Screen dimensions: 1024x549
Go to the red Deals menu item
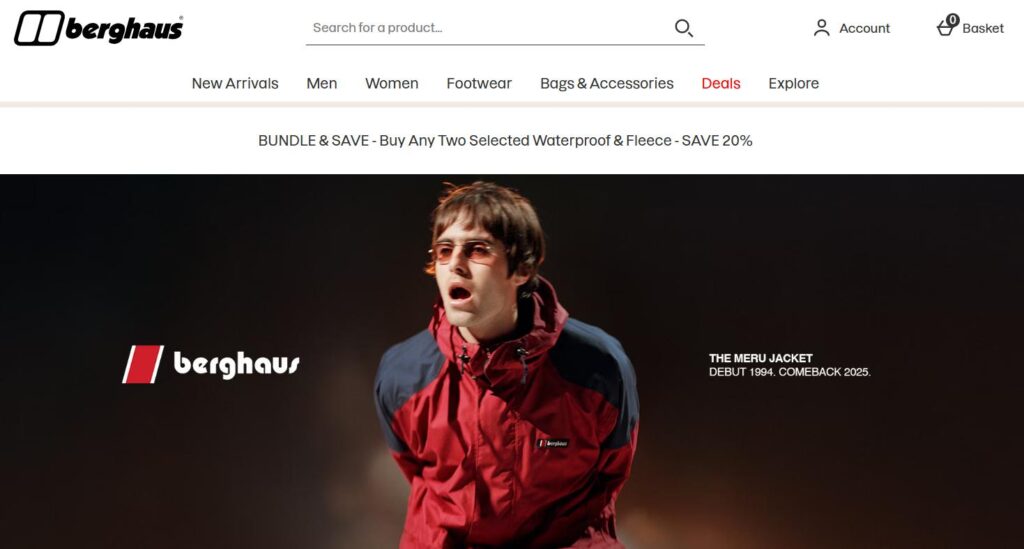pos(721,84)
